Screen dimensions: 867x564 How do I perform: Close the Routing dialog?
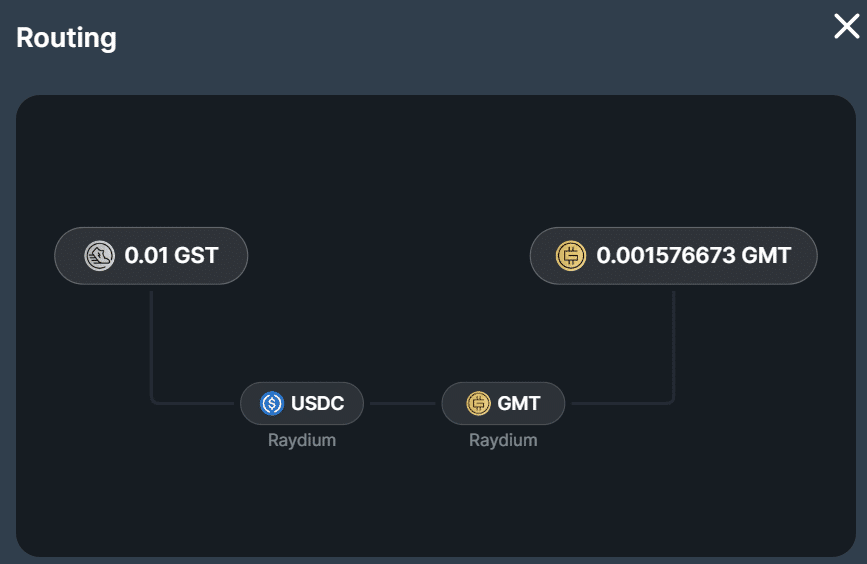point(846,27)
